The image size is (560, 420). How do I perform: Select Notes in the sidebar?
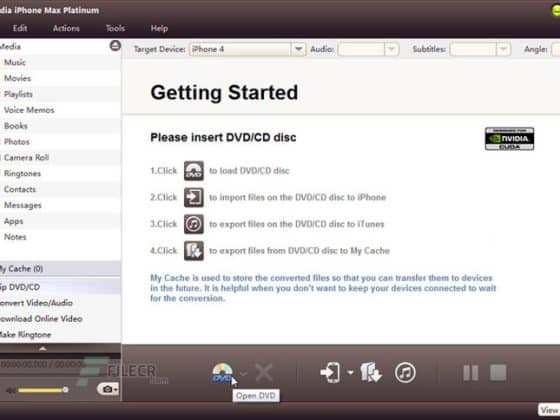60,237
